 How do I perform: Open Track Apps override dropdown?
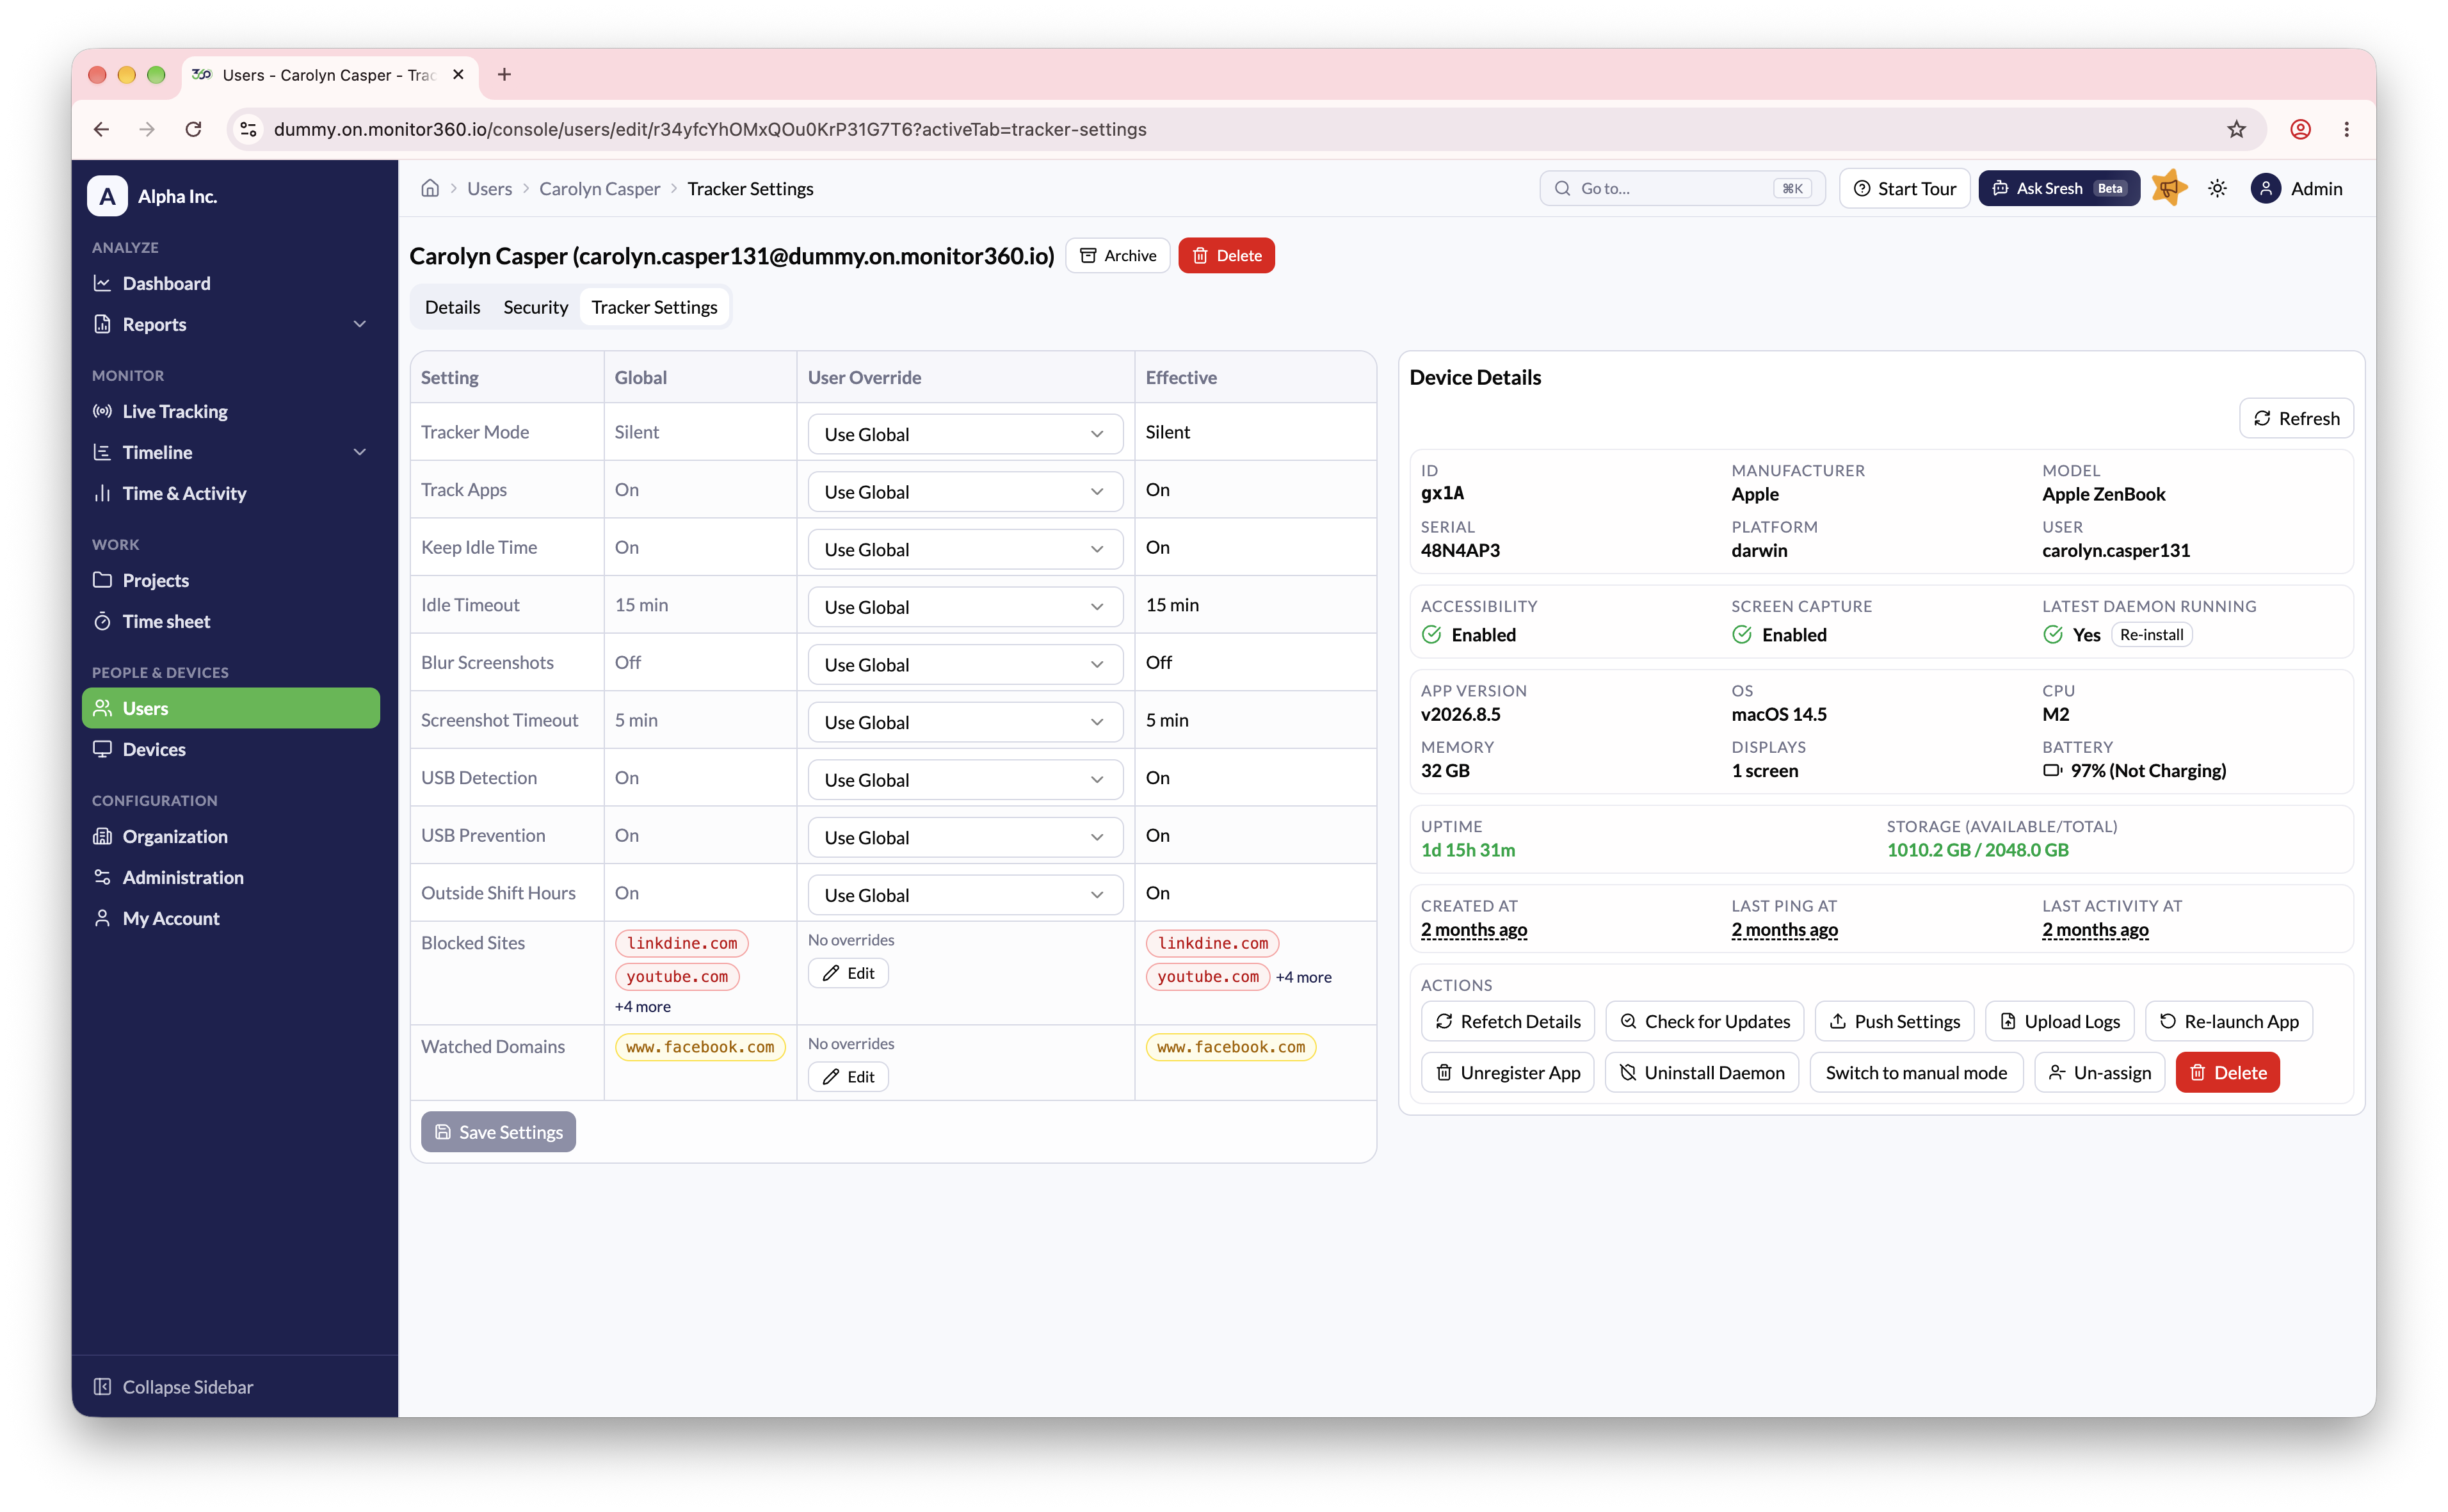[965, 491]
